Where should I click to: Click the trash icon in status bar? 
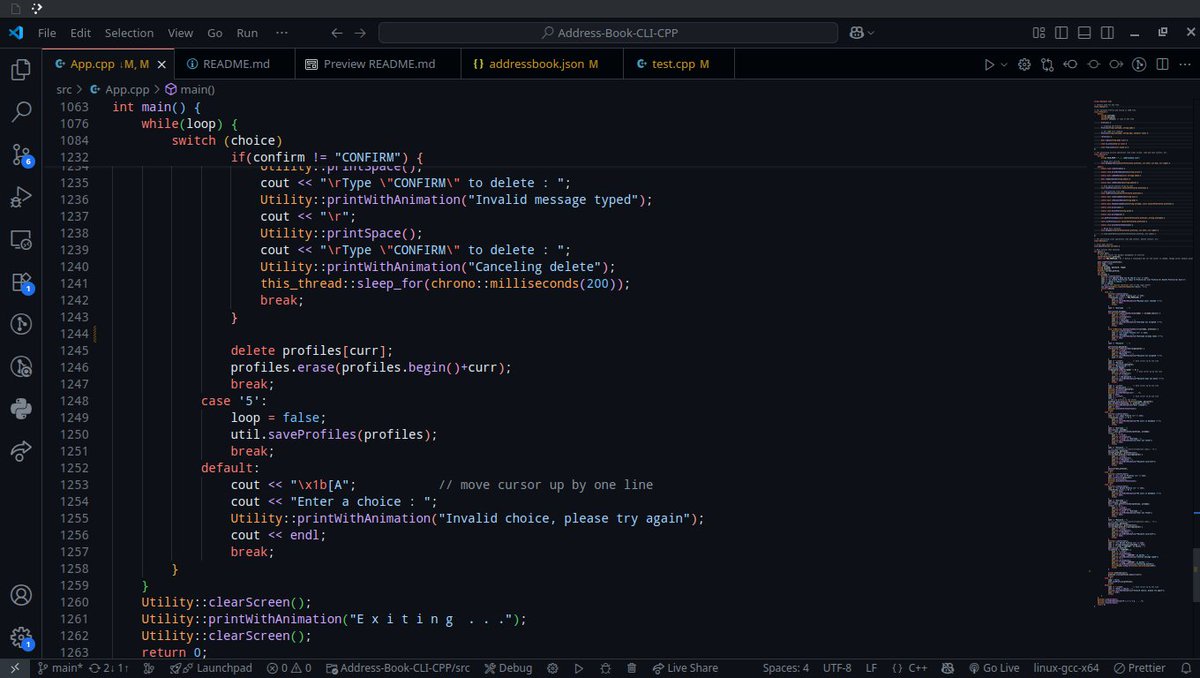(632, 668)
